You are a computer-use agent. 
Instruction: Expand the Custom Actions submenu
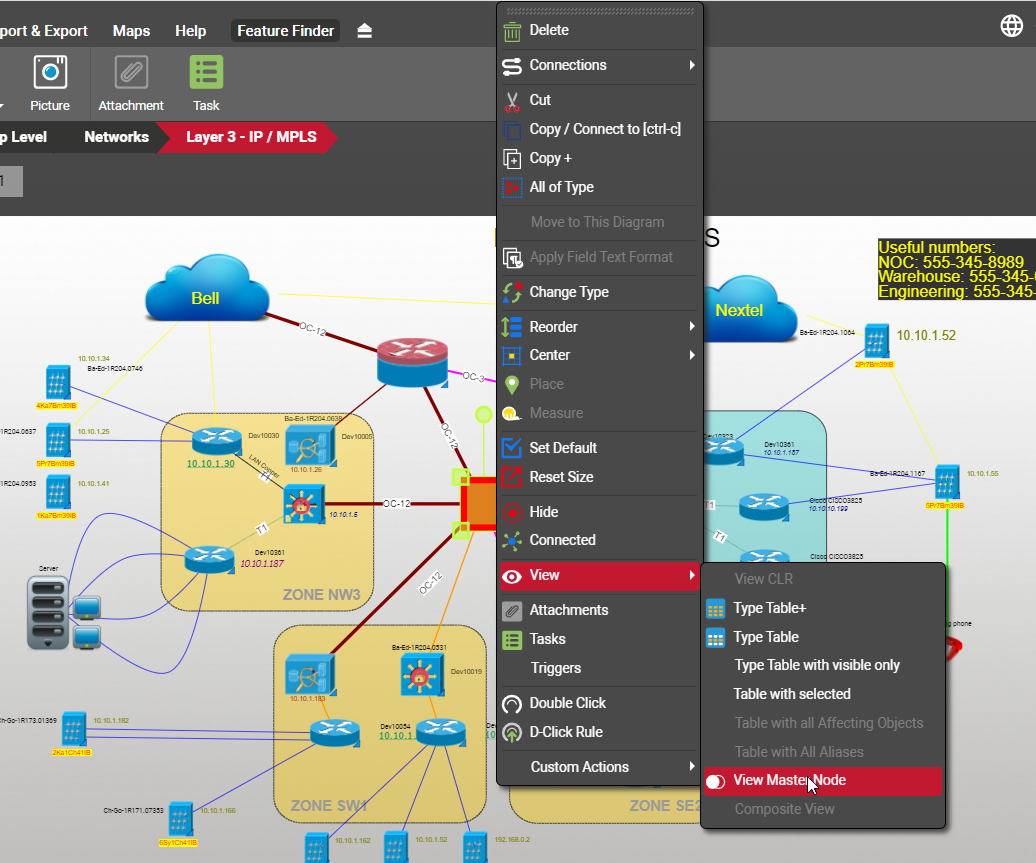[x=691, y=767]
